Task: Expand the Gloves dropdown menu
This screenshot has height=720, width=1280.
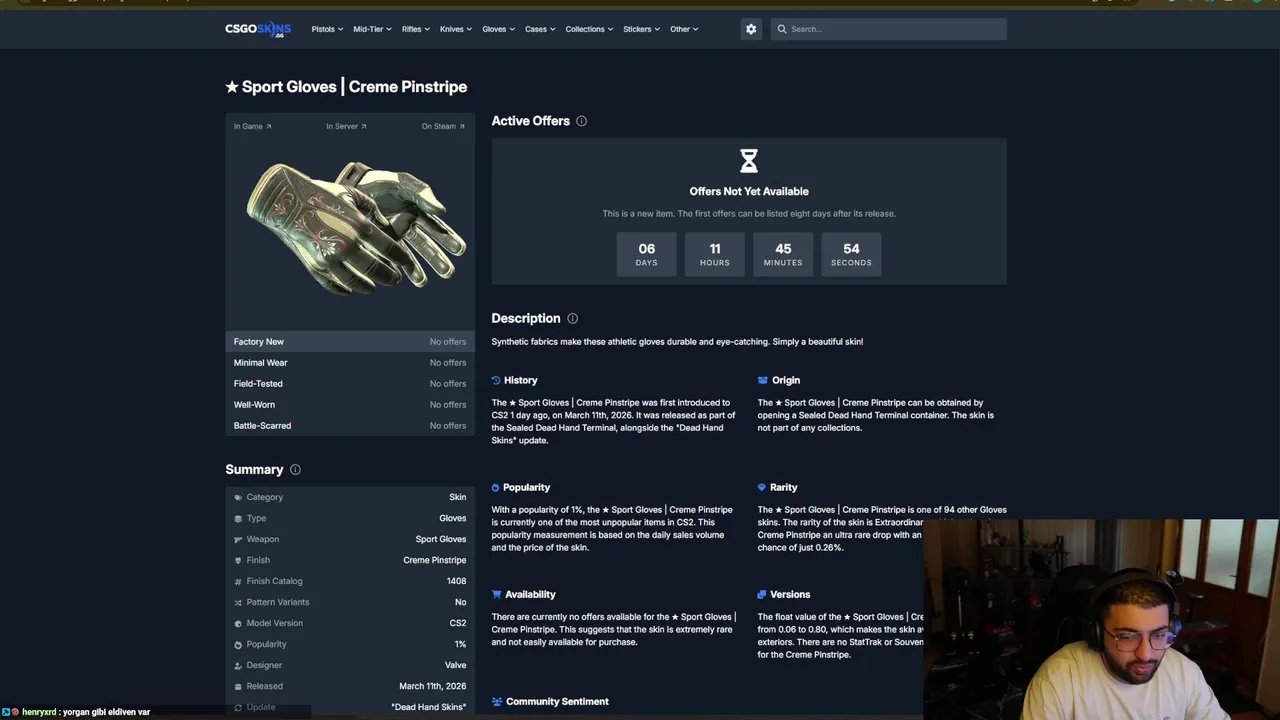Action: click(498, 29)
